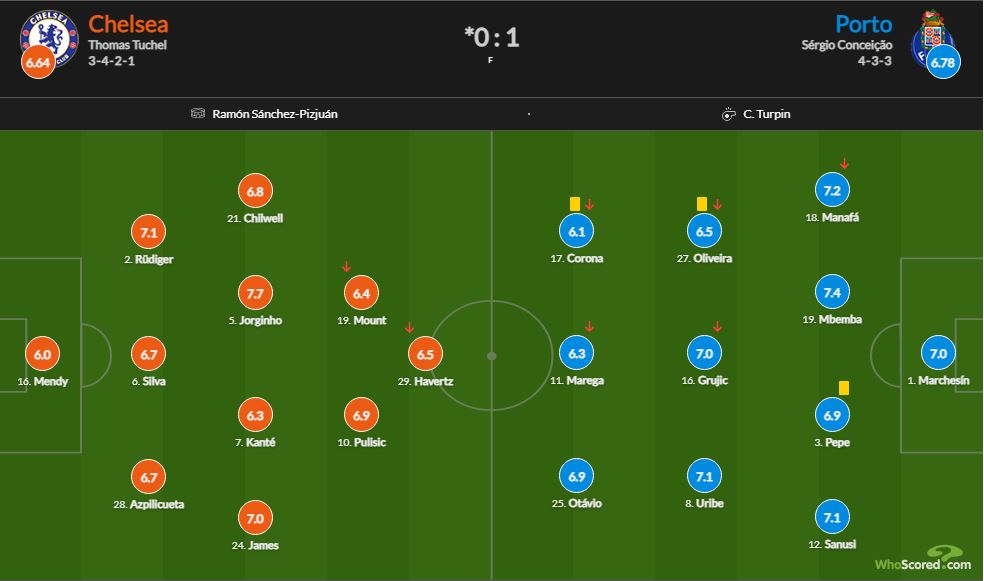Click Pepe's yellow card icon

[843, 388]
